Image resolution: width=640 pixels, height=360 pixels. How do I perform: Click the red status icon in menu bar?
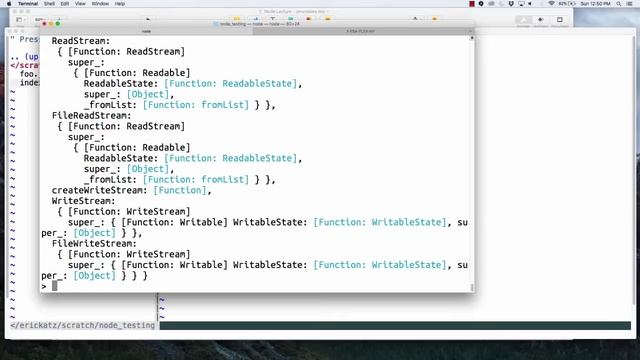point(472,4)
